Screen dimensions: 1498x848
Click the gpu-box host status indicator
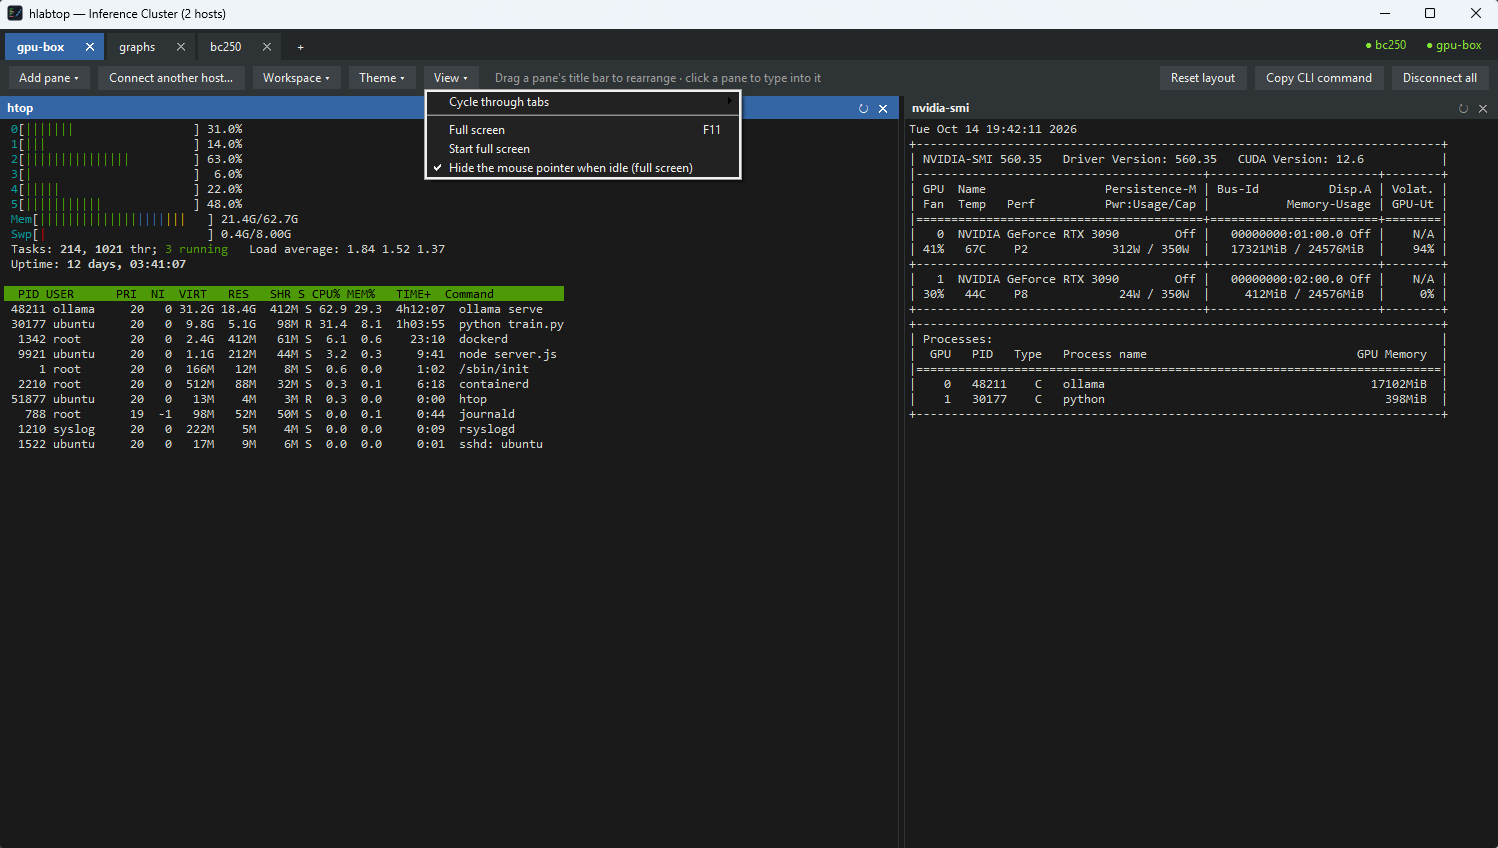click(x=1454, y=45)
